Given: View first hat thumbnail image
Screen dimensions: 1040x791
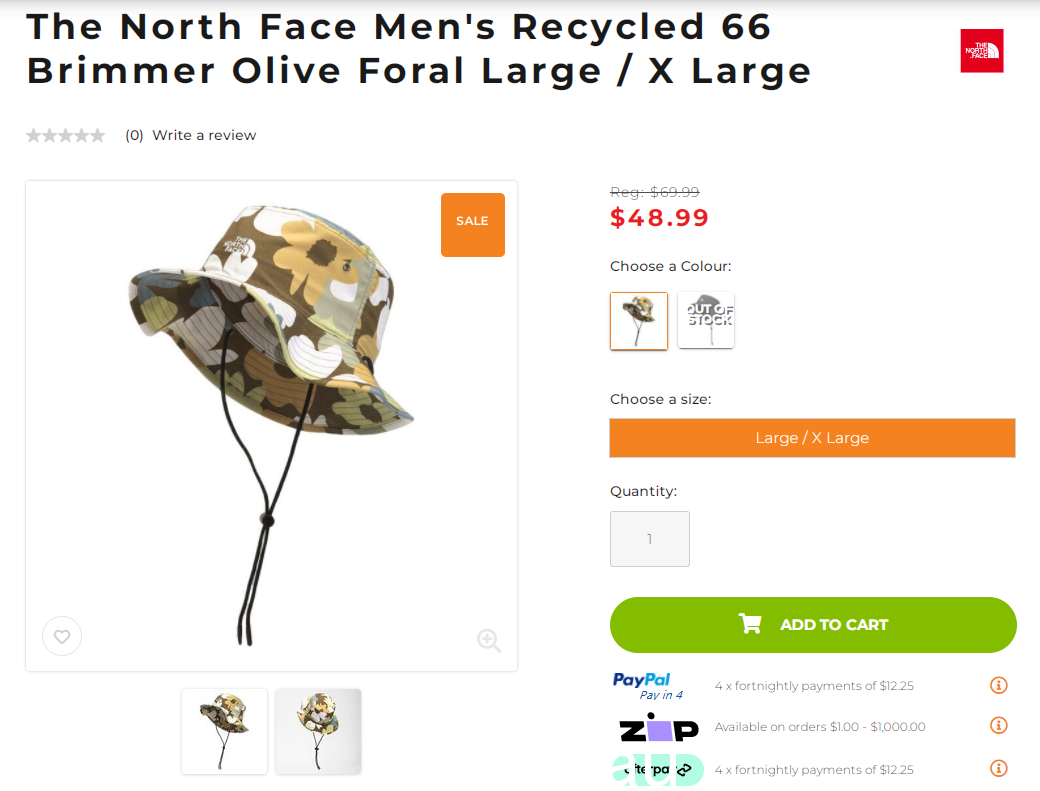Looking at the screenshot, I should pos(224,731).
